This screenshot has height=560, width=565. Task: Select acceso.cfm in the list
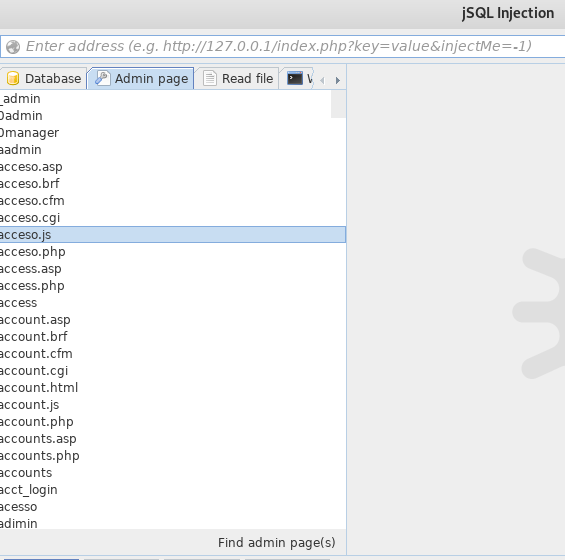(x=173, y=201)
